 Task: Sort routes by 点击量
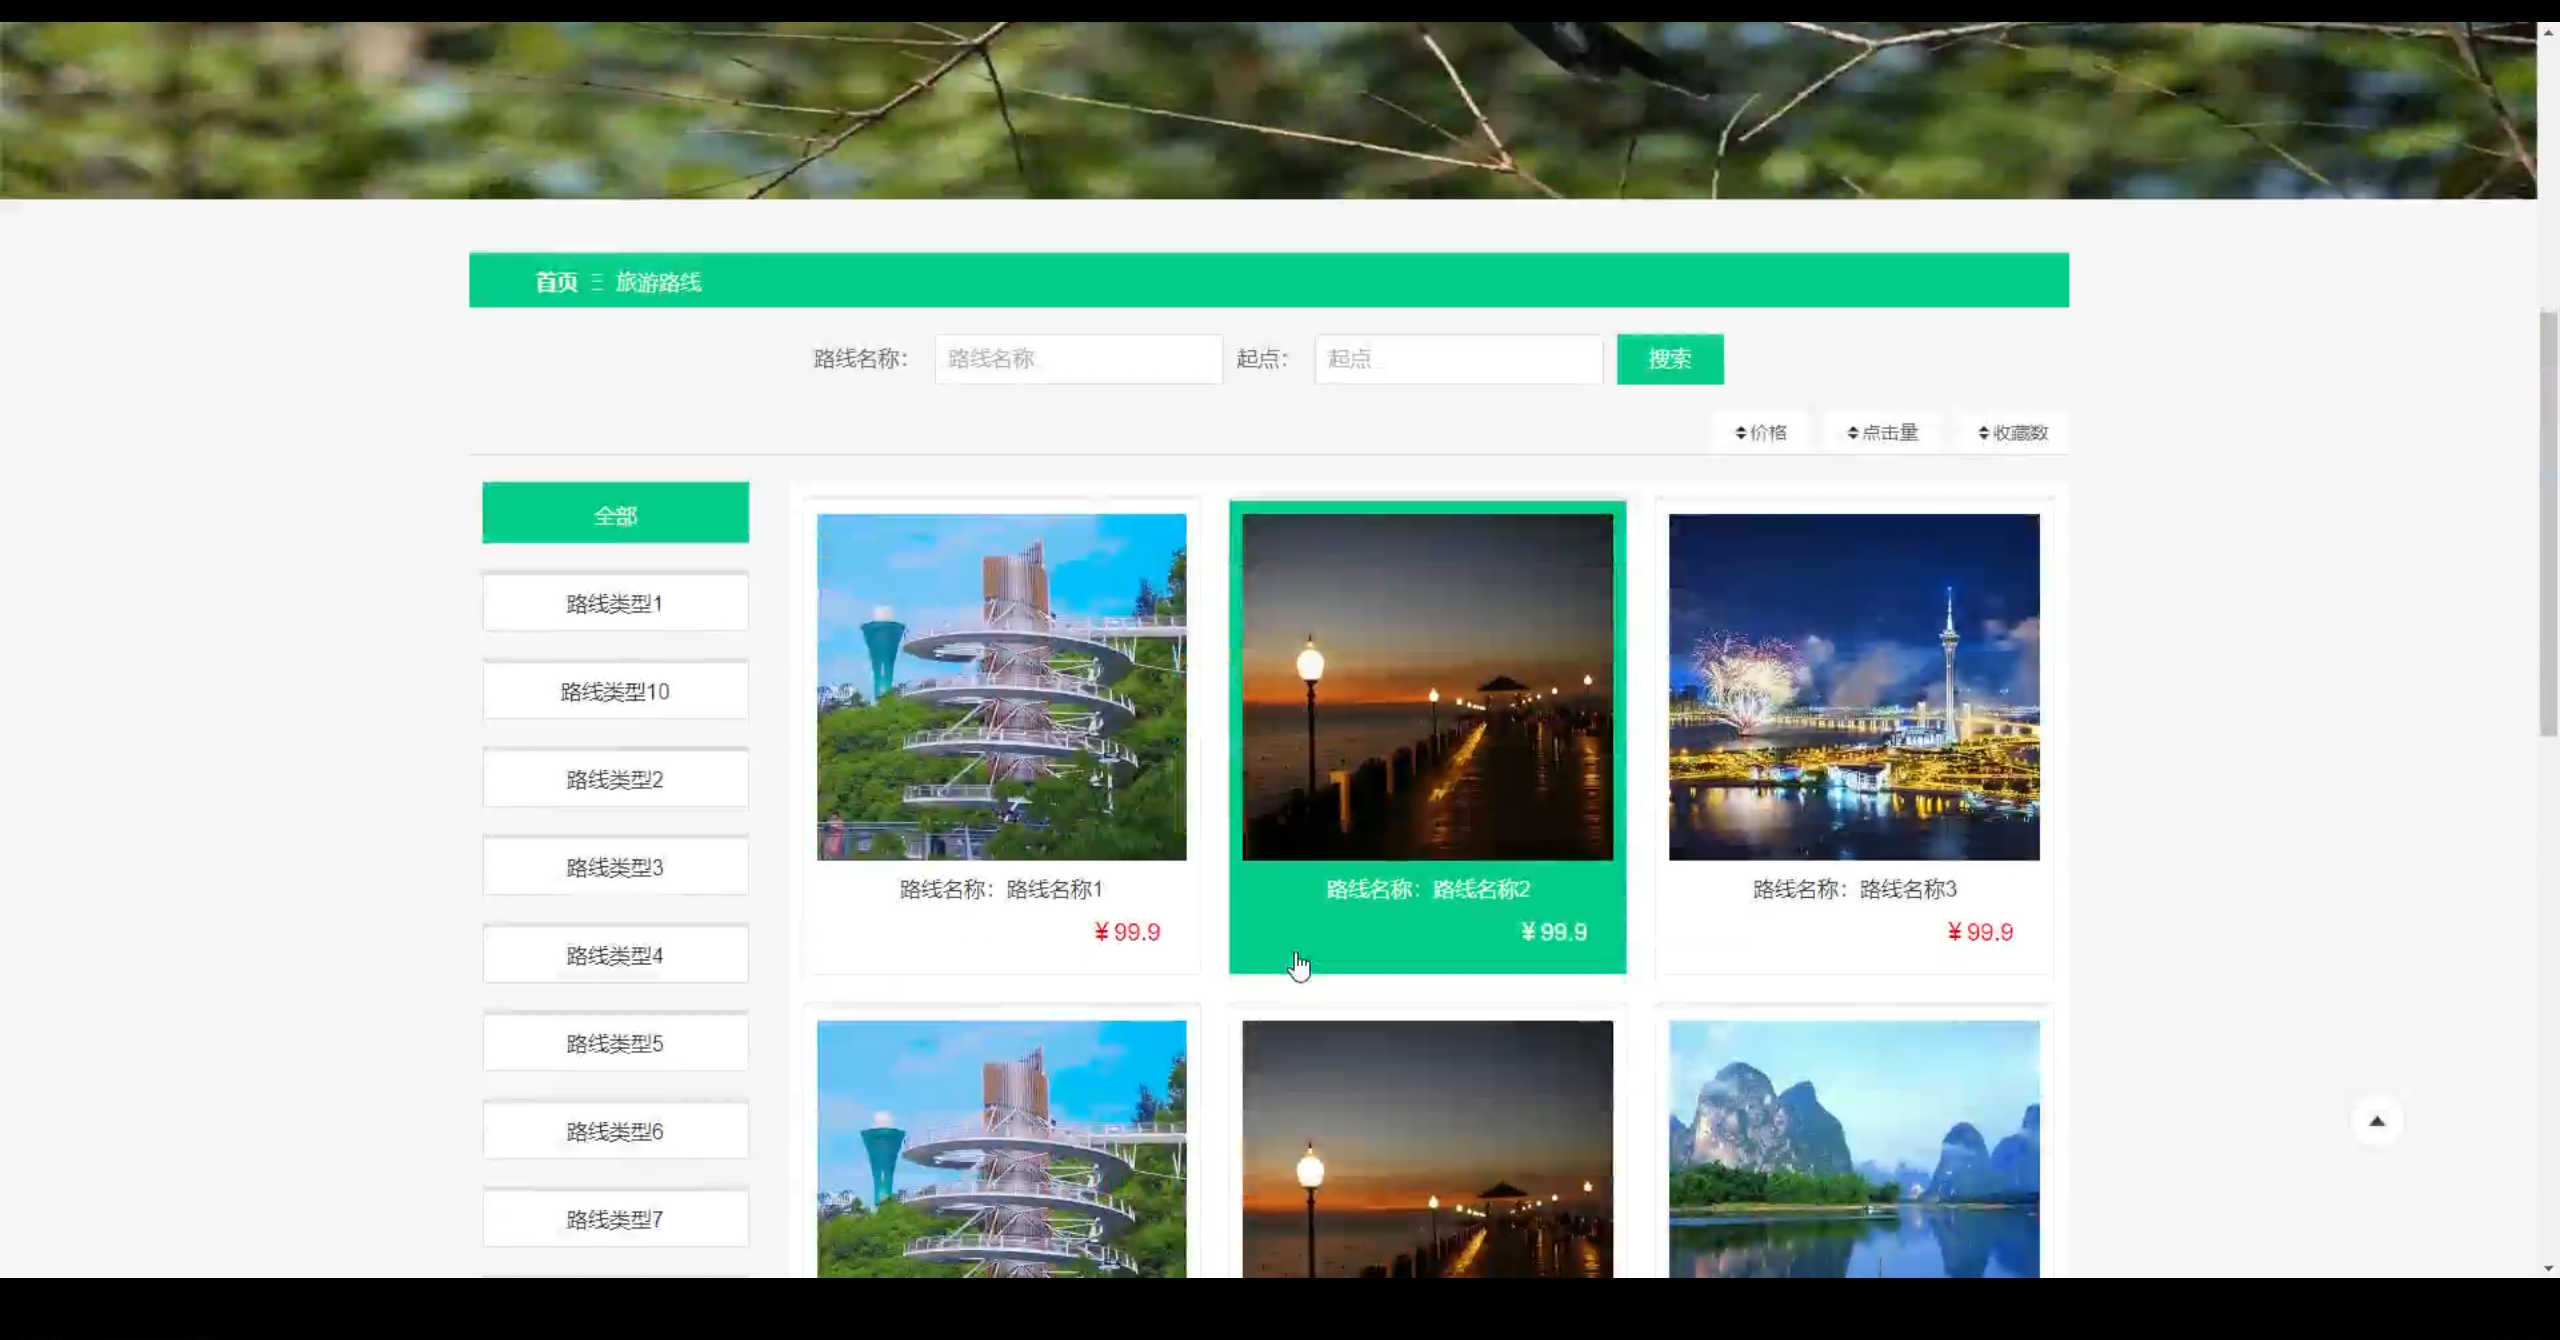(1882, 433)
